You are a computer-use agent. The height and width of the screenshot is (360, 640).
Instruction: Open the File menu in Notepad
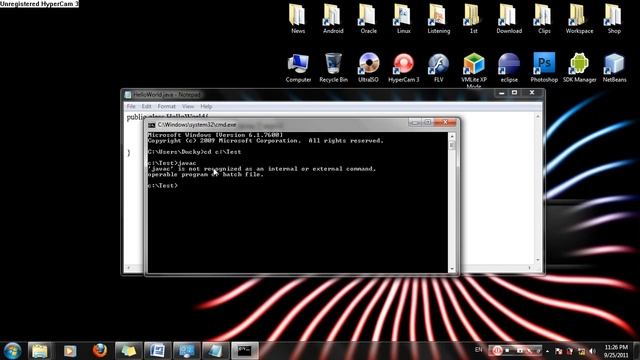(x=131, y=107)
